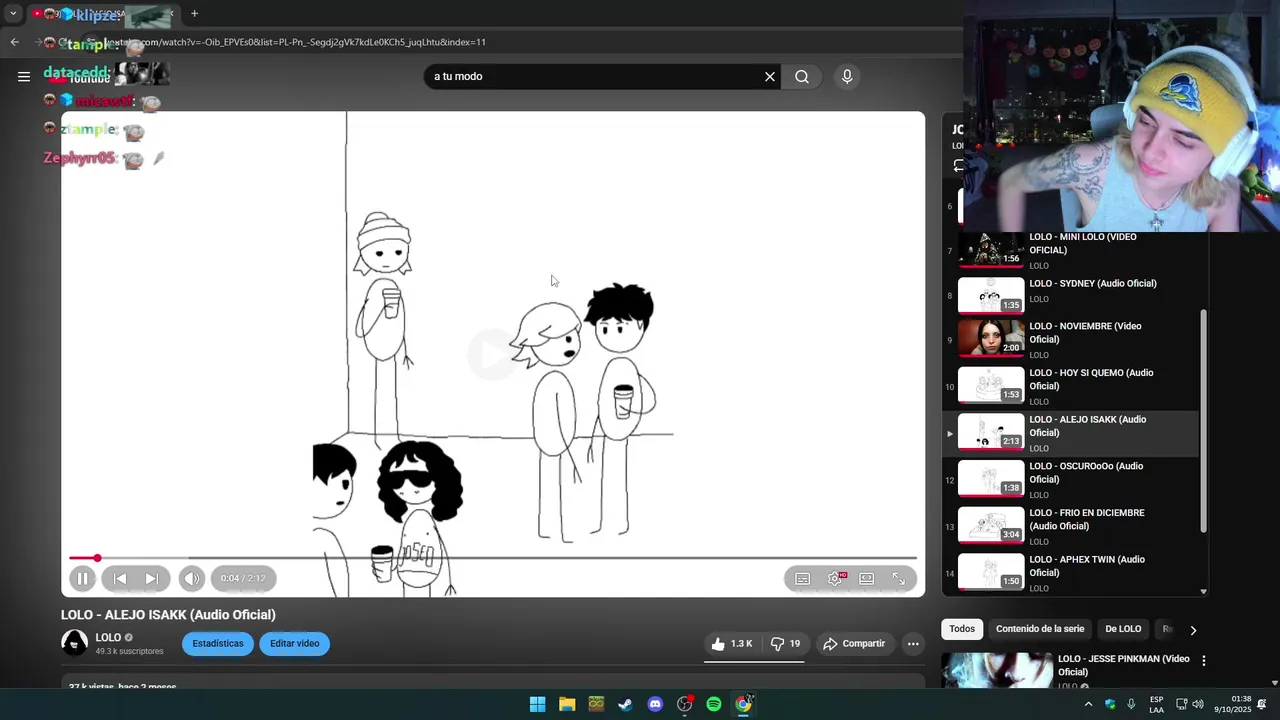The height and width of the screenshot is (720, 1280).
Task: Click the video title ALEJO ISAKK
Action: pyautogui.click(x=168, y=615)
